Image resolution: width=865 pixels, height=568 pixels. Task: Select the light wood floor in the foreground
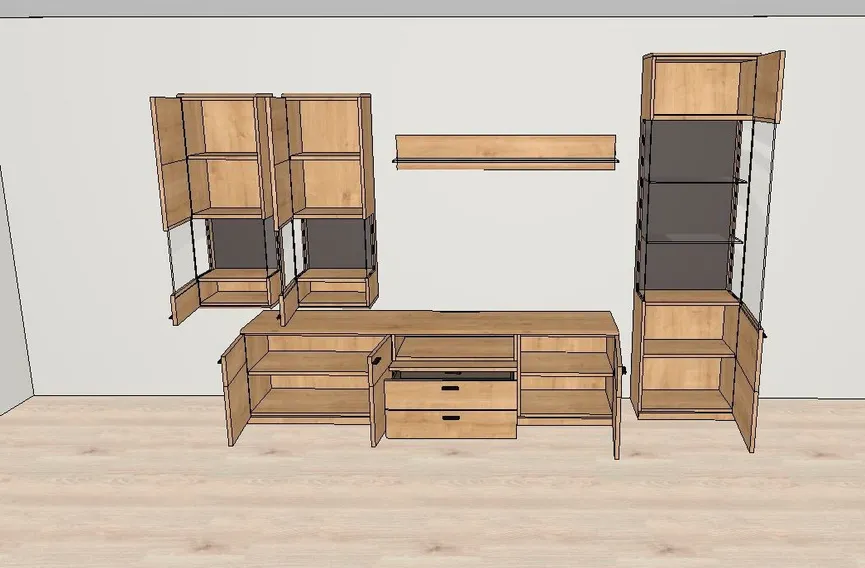(430, 500)
